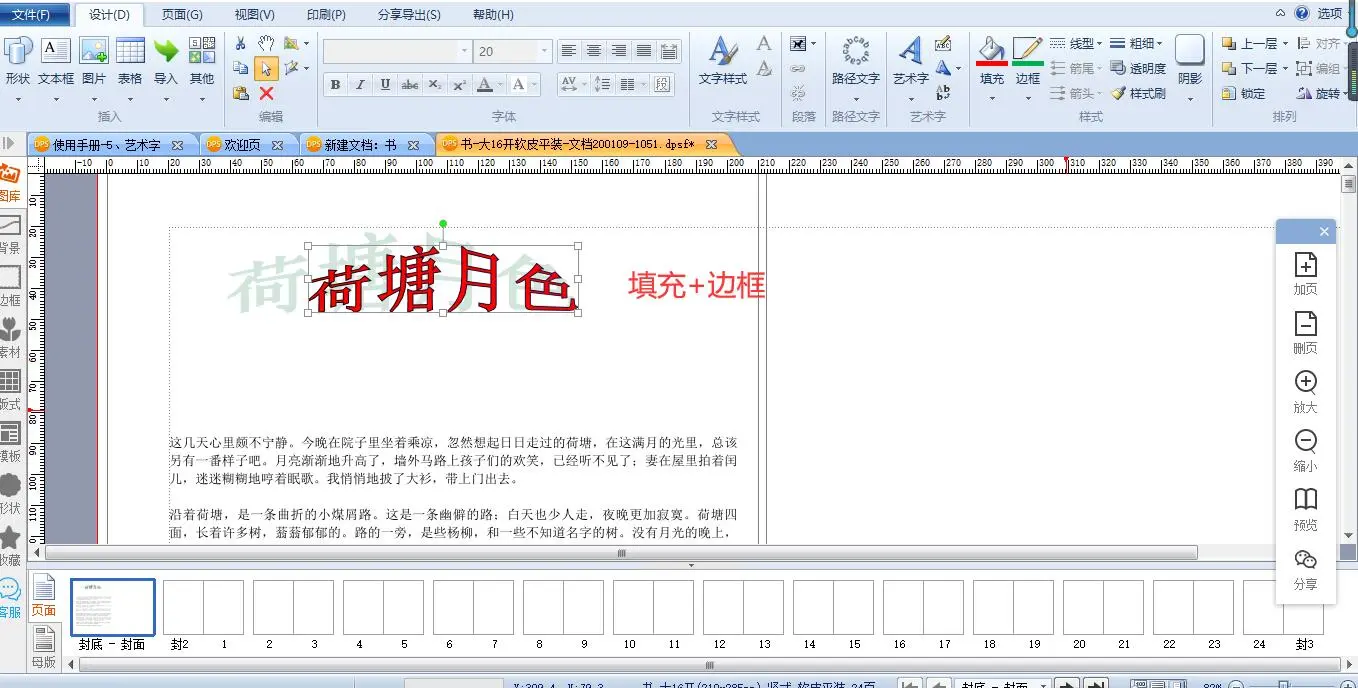Select page thumbnail spread 2-3
The image size is (1358, 688).
click(293, 607)
